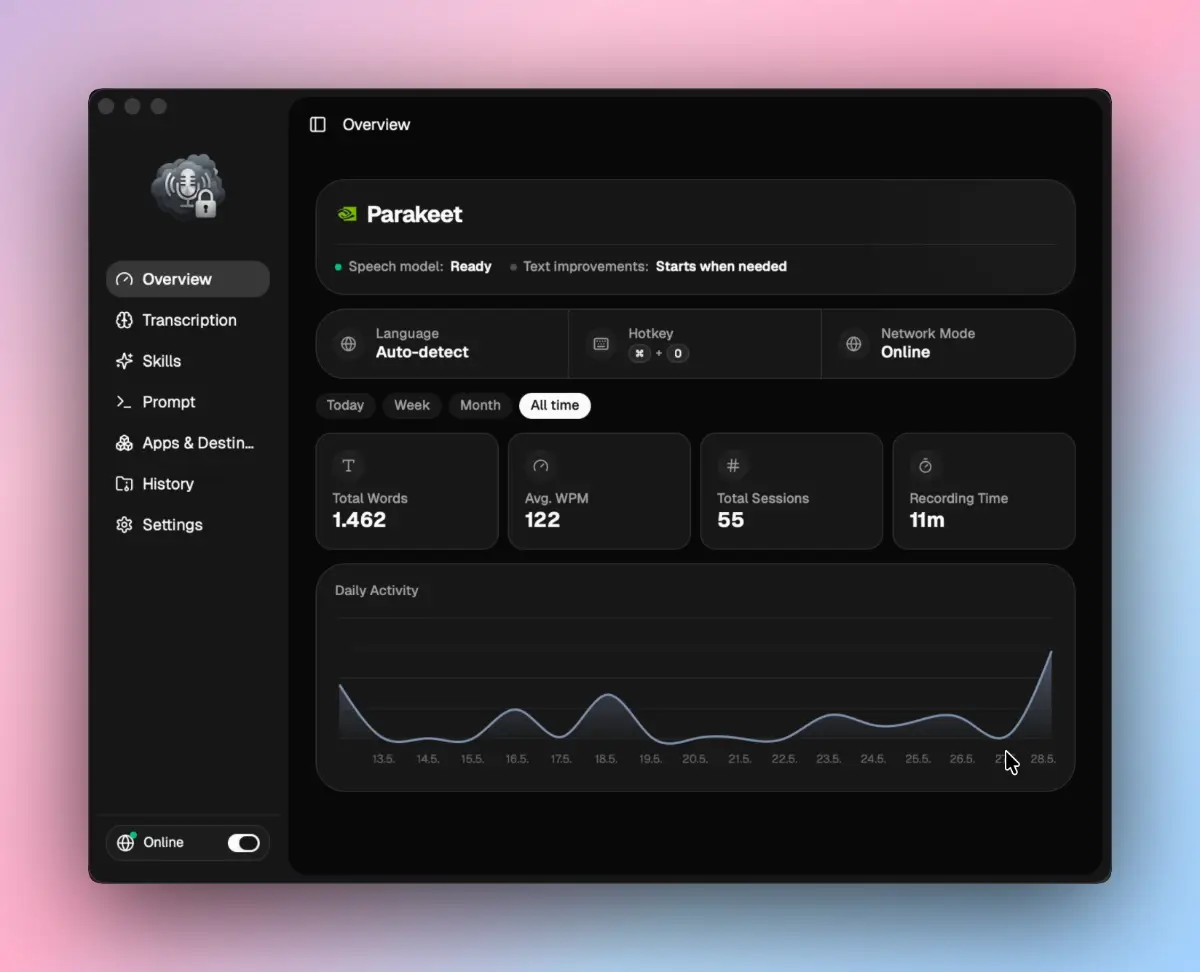Click the Settings gear icon

(124, 525)
